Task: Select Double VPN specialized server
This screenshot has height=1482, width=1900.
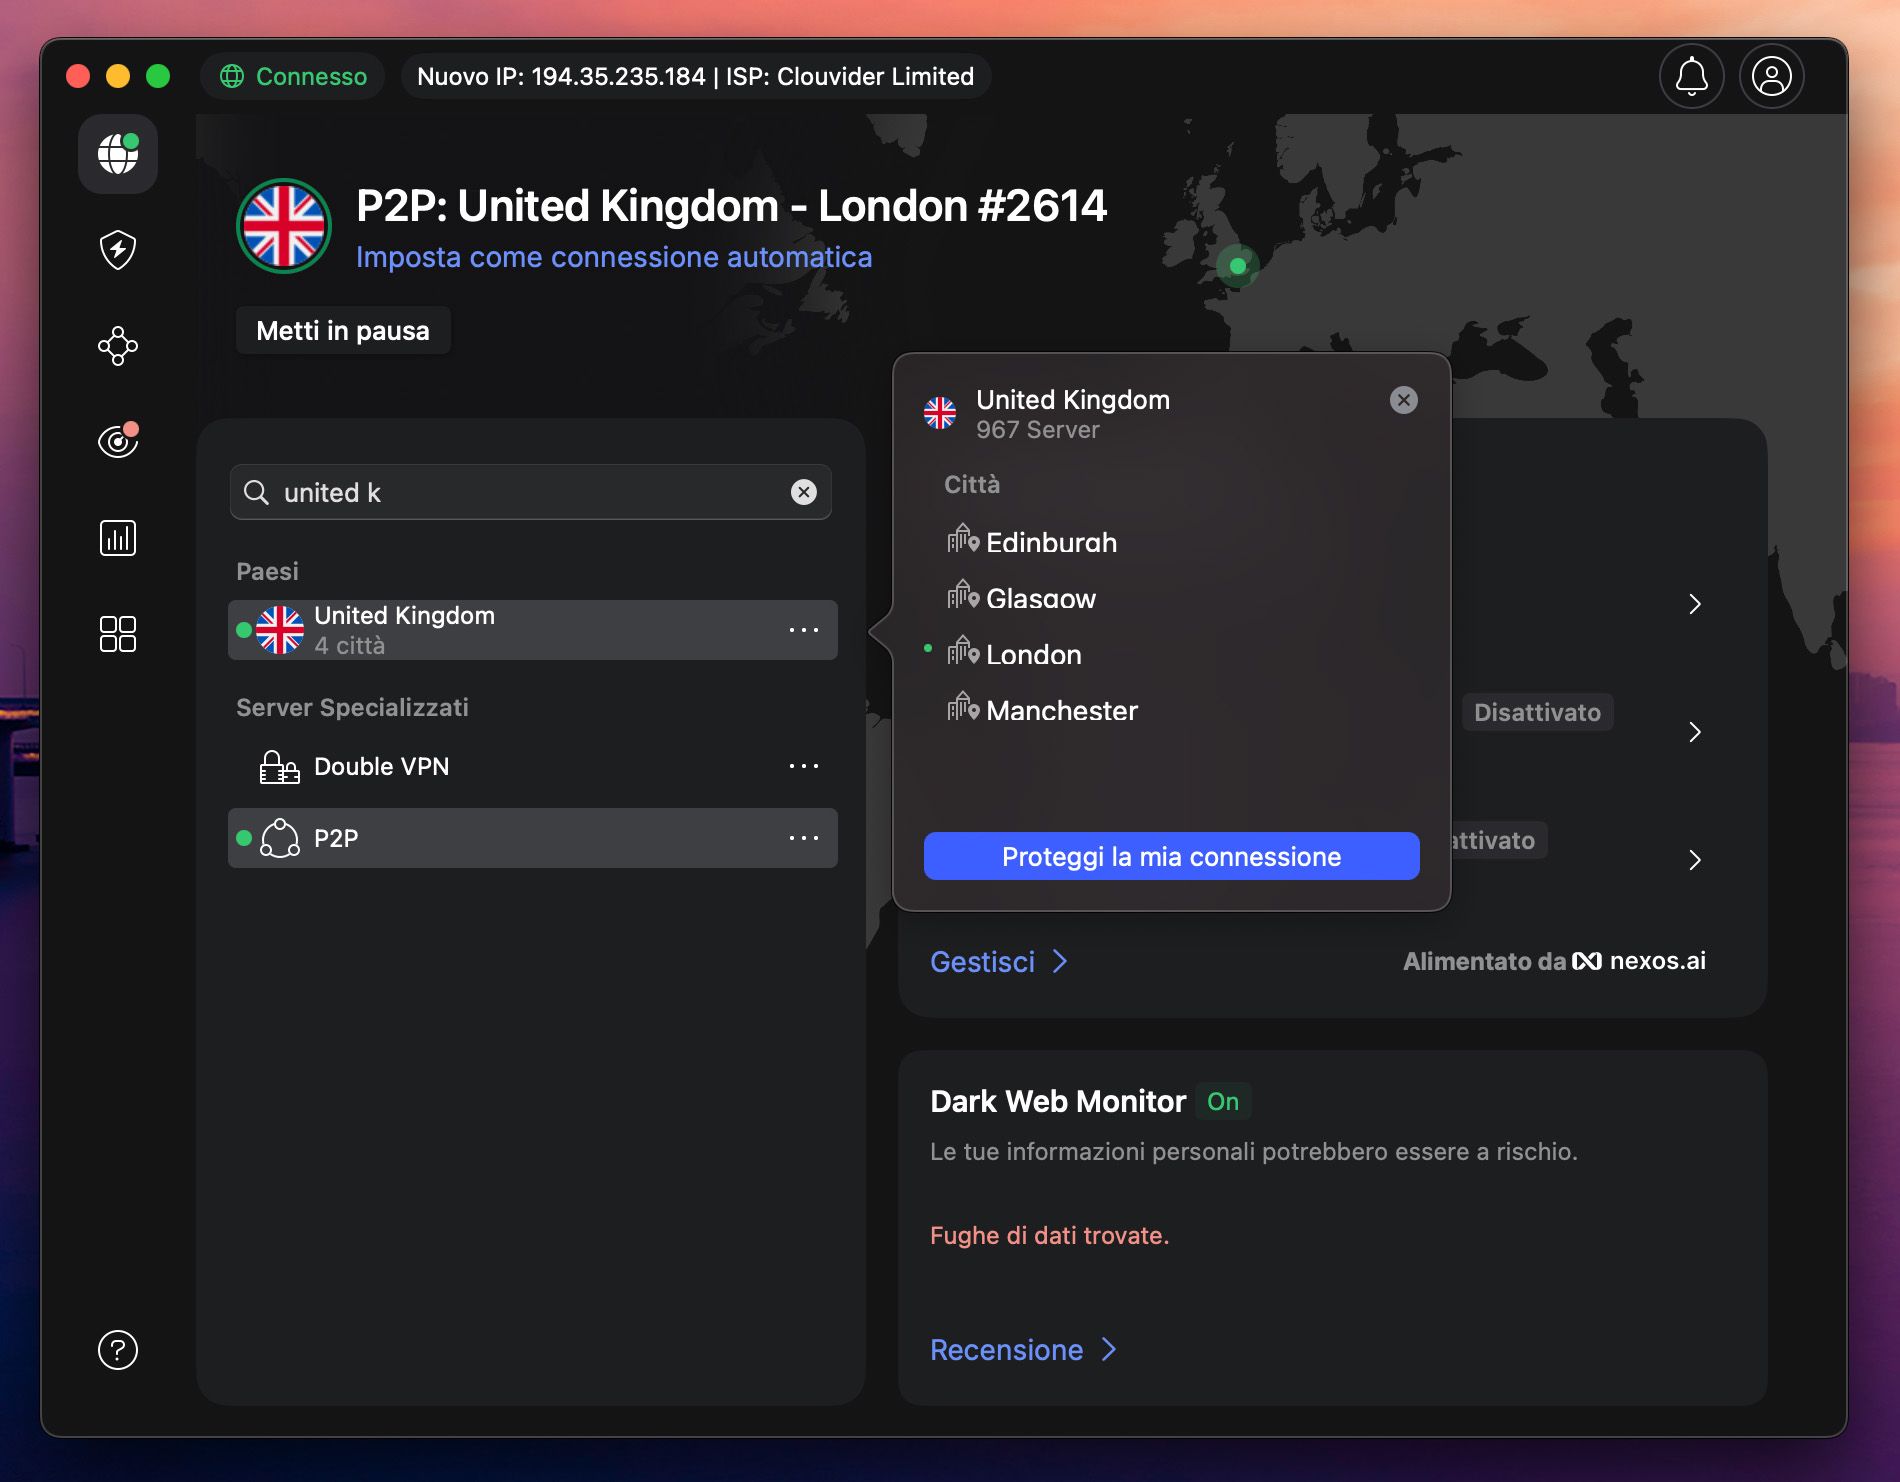Action: click(533, 766)
